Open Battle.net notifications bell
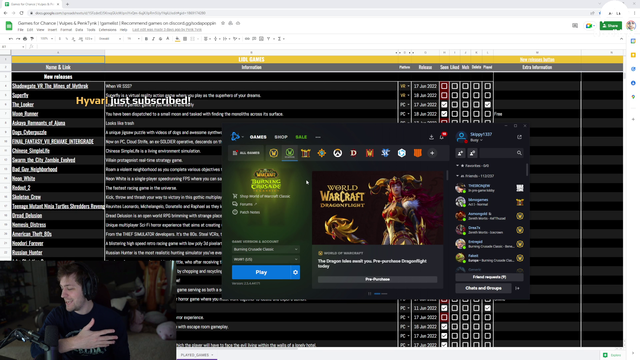 (x=442, y=137)
